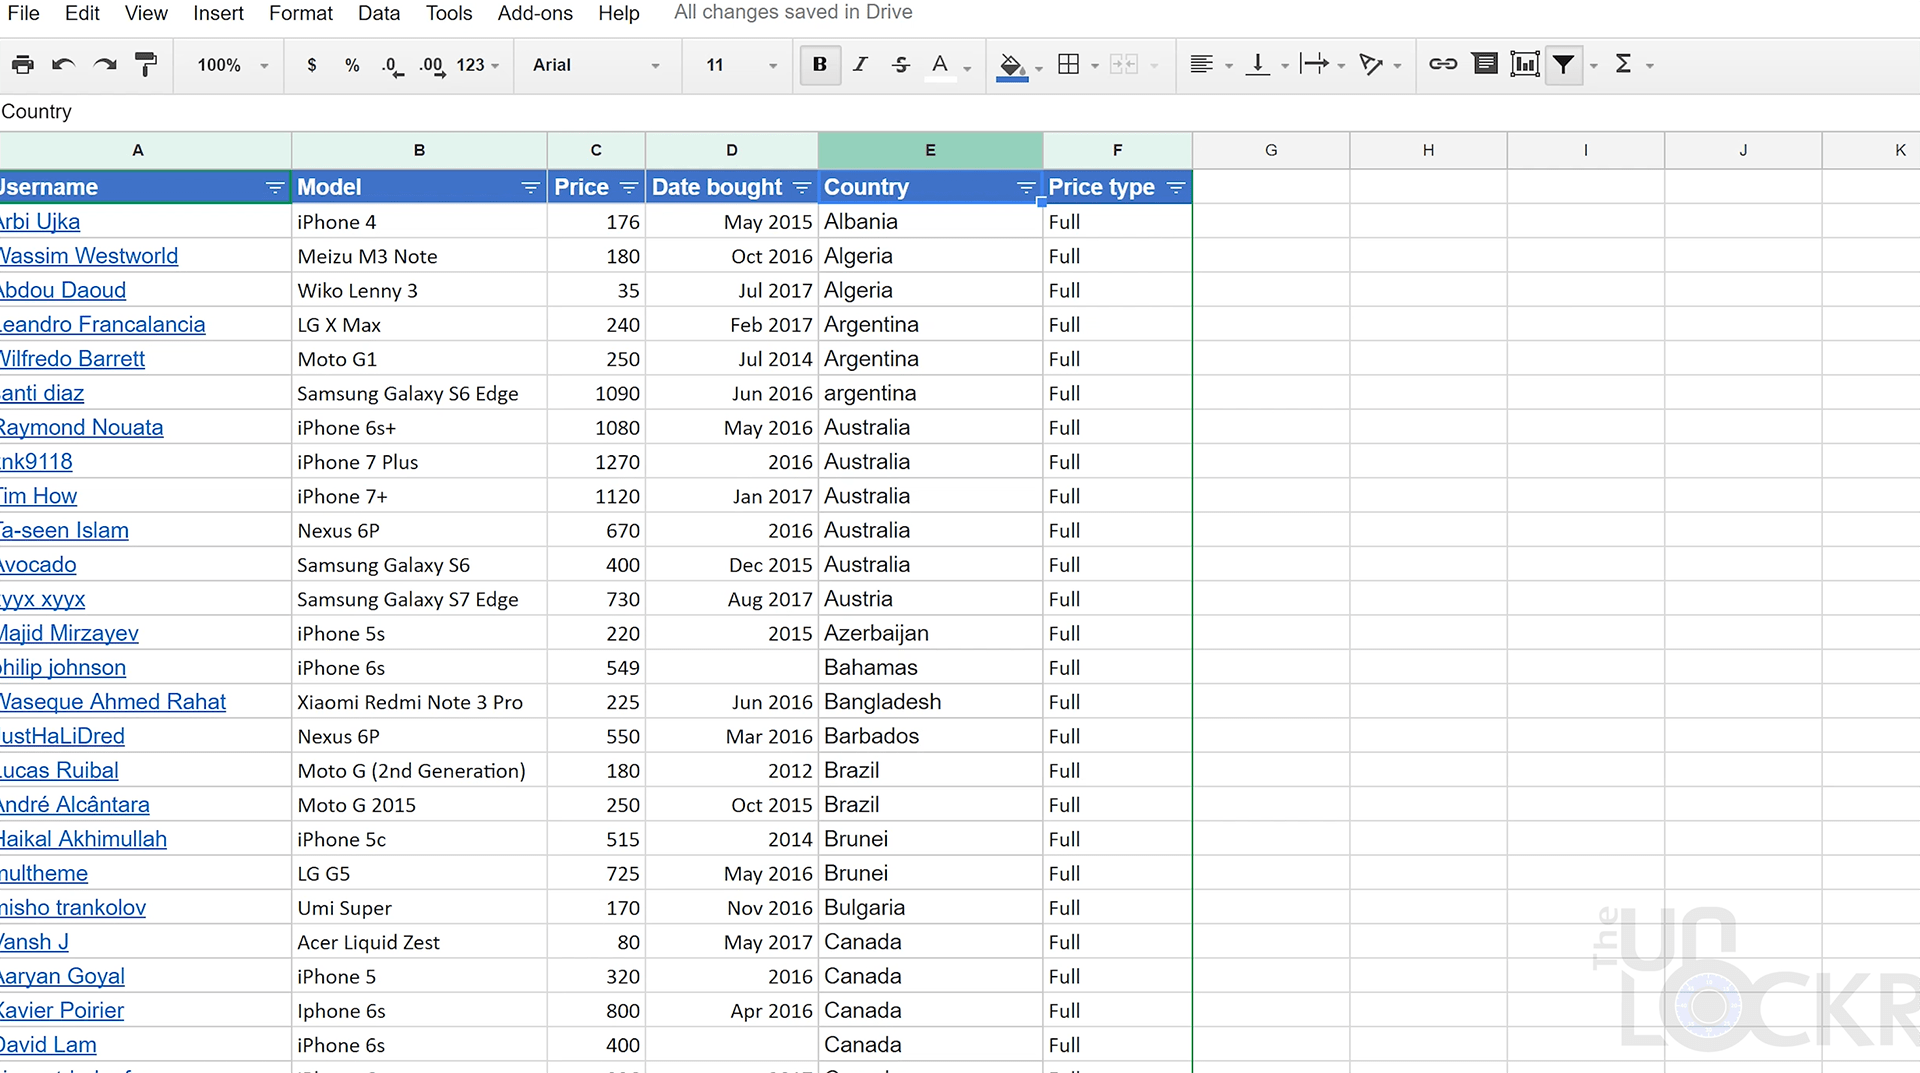Screen dimensions: 1920x1073
Task: Insert a link
Action: point(1443,65)
